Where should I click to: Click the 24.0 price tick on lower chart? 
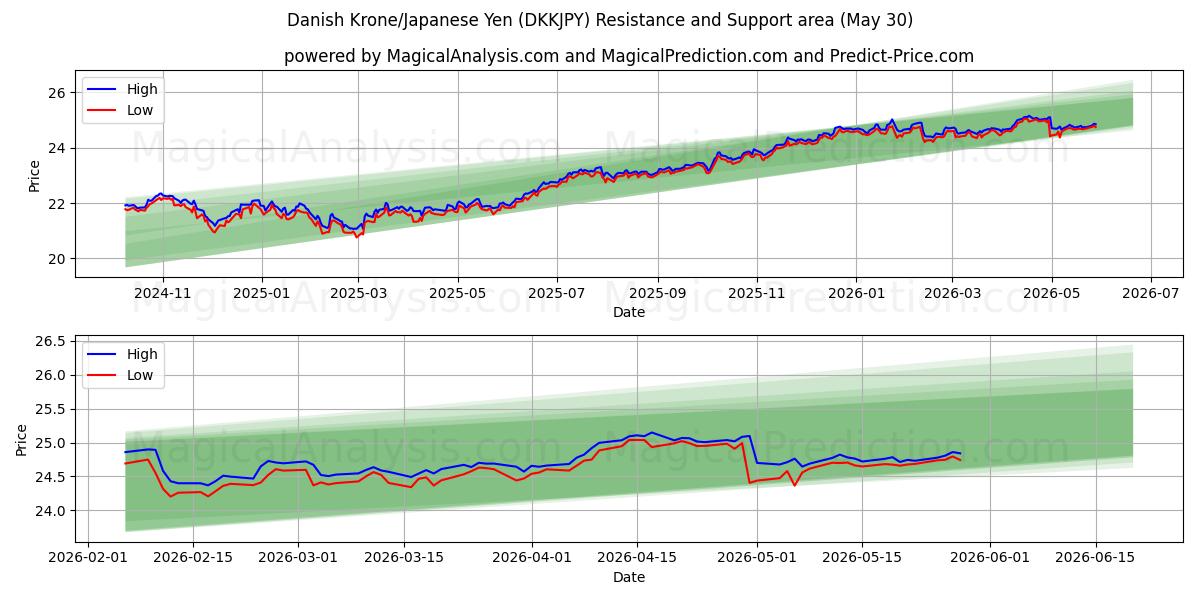pyautogui.click(x=51, y=511)
